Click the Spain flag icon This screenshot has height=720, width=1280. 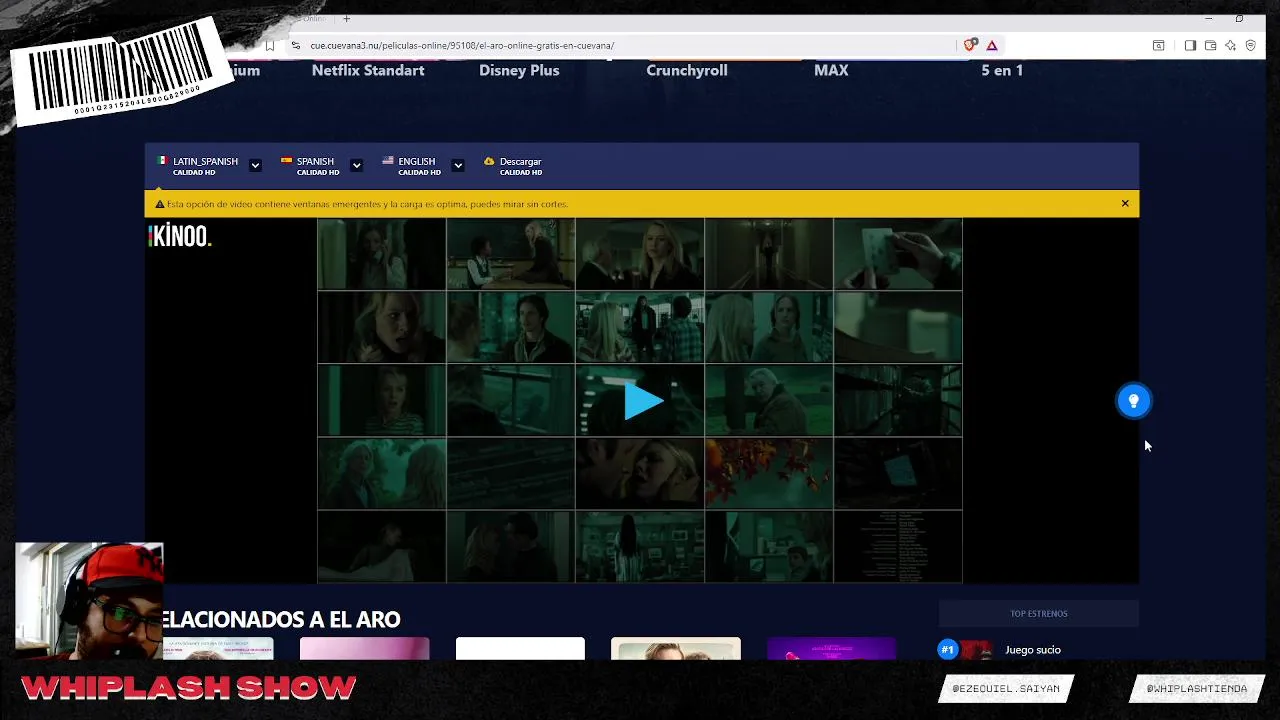(286, 160)
